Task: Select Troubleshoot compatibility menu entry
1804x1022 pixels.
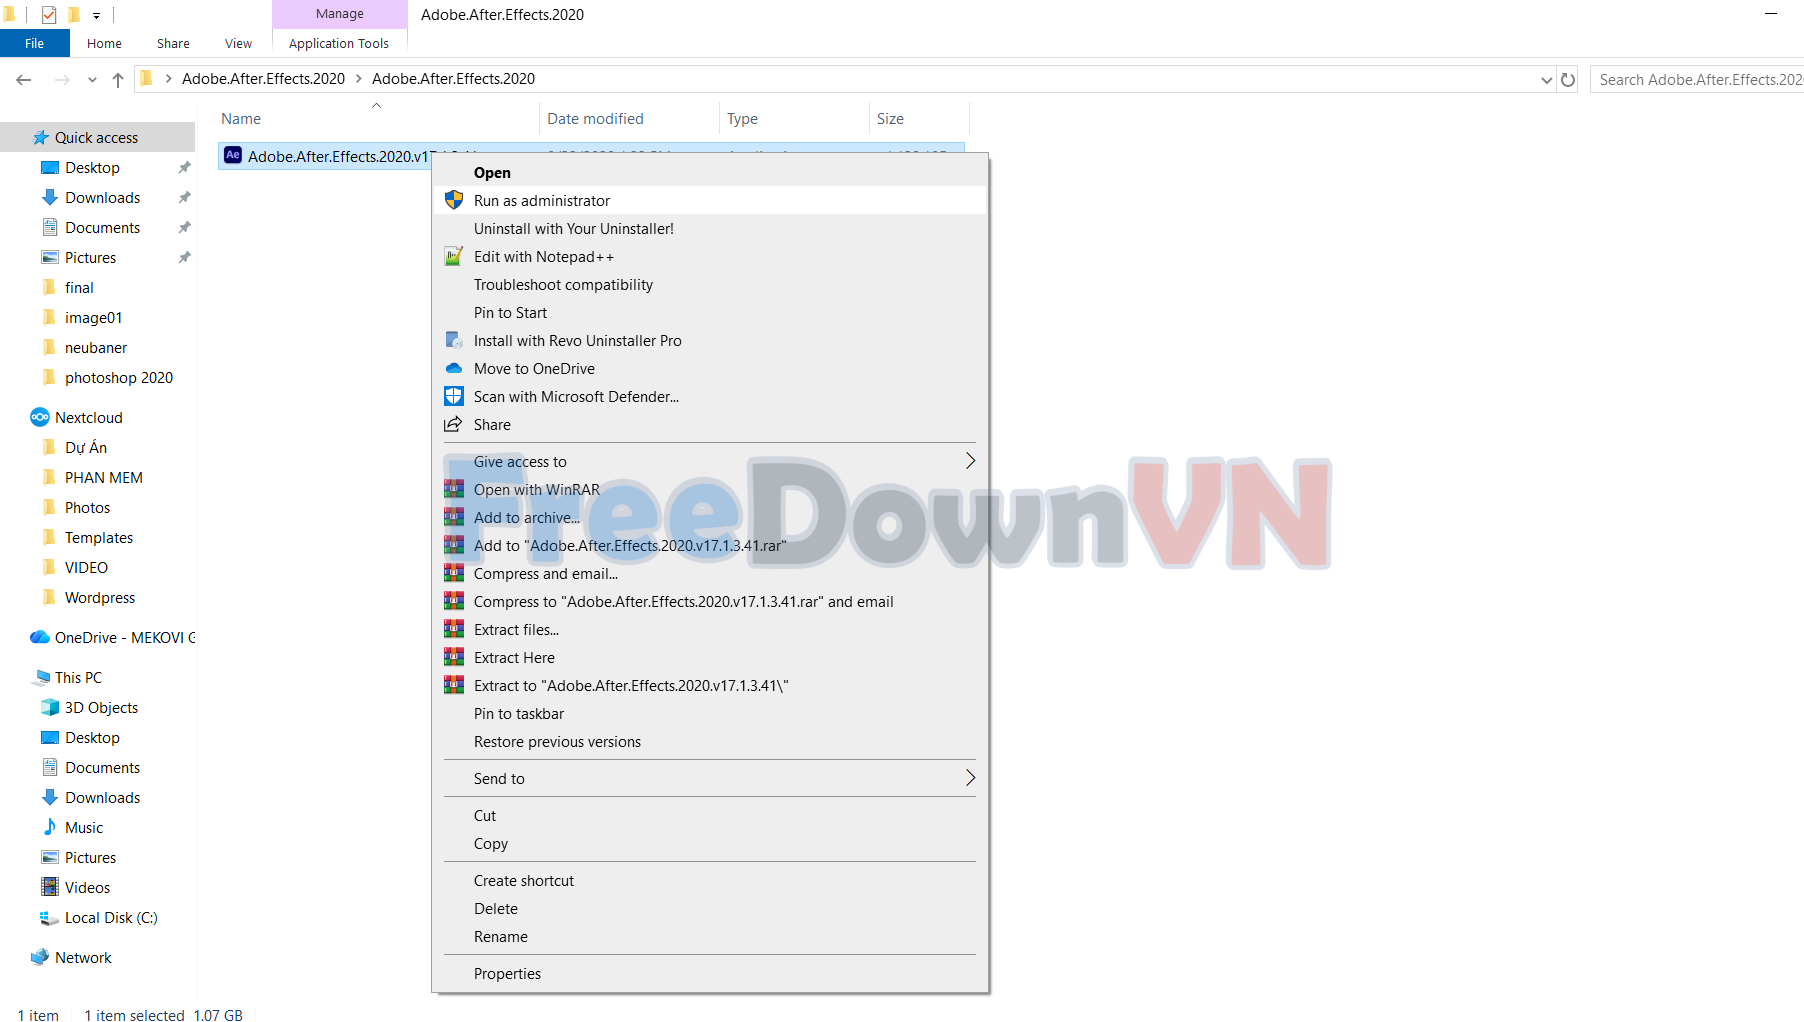Action: 563,285
